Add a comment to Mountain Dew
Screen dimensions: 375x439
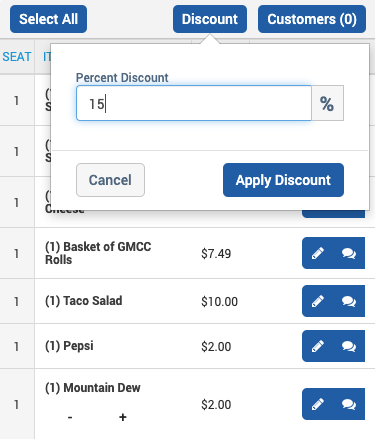[x=349, y=404]
